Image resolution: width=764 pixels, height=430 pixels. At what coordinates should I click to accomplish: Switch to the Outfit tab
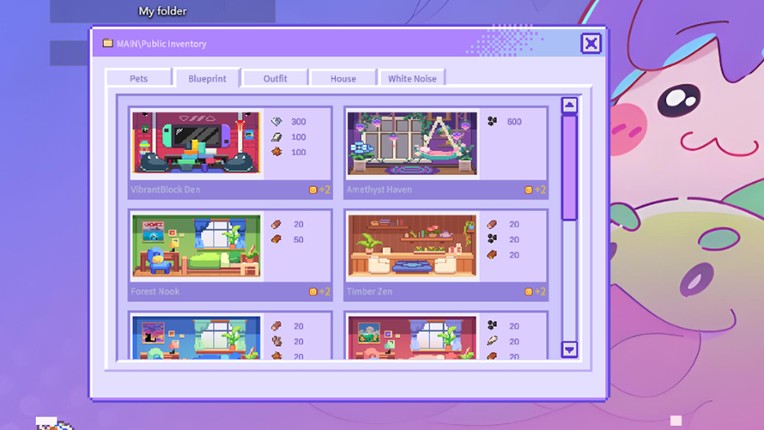tap(275, 78)
